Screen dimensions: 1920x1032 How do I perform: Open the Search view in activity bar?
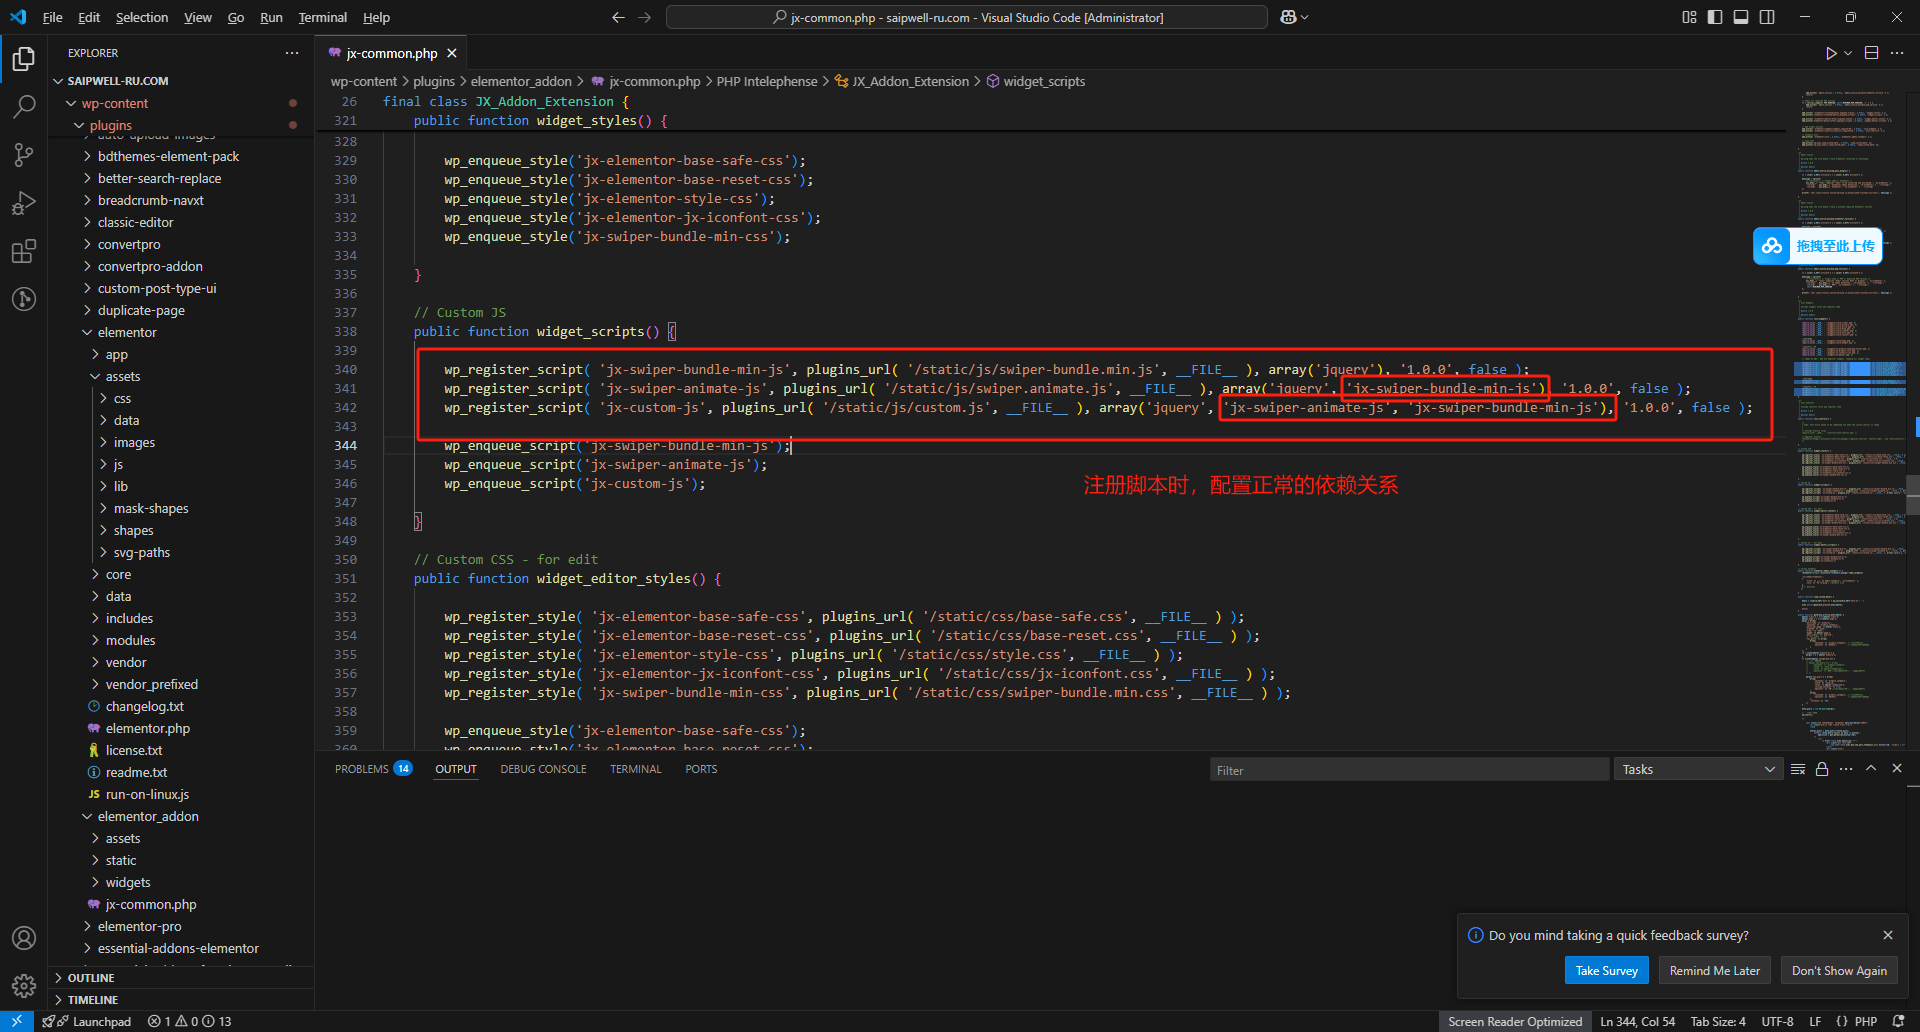(24, 106)
